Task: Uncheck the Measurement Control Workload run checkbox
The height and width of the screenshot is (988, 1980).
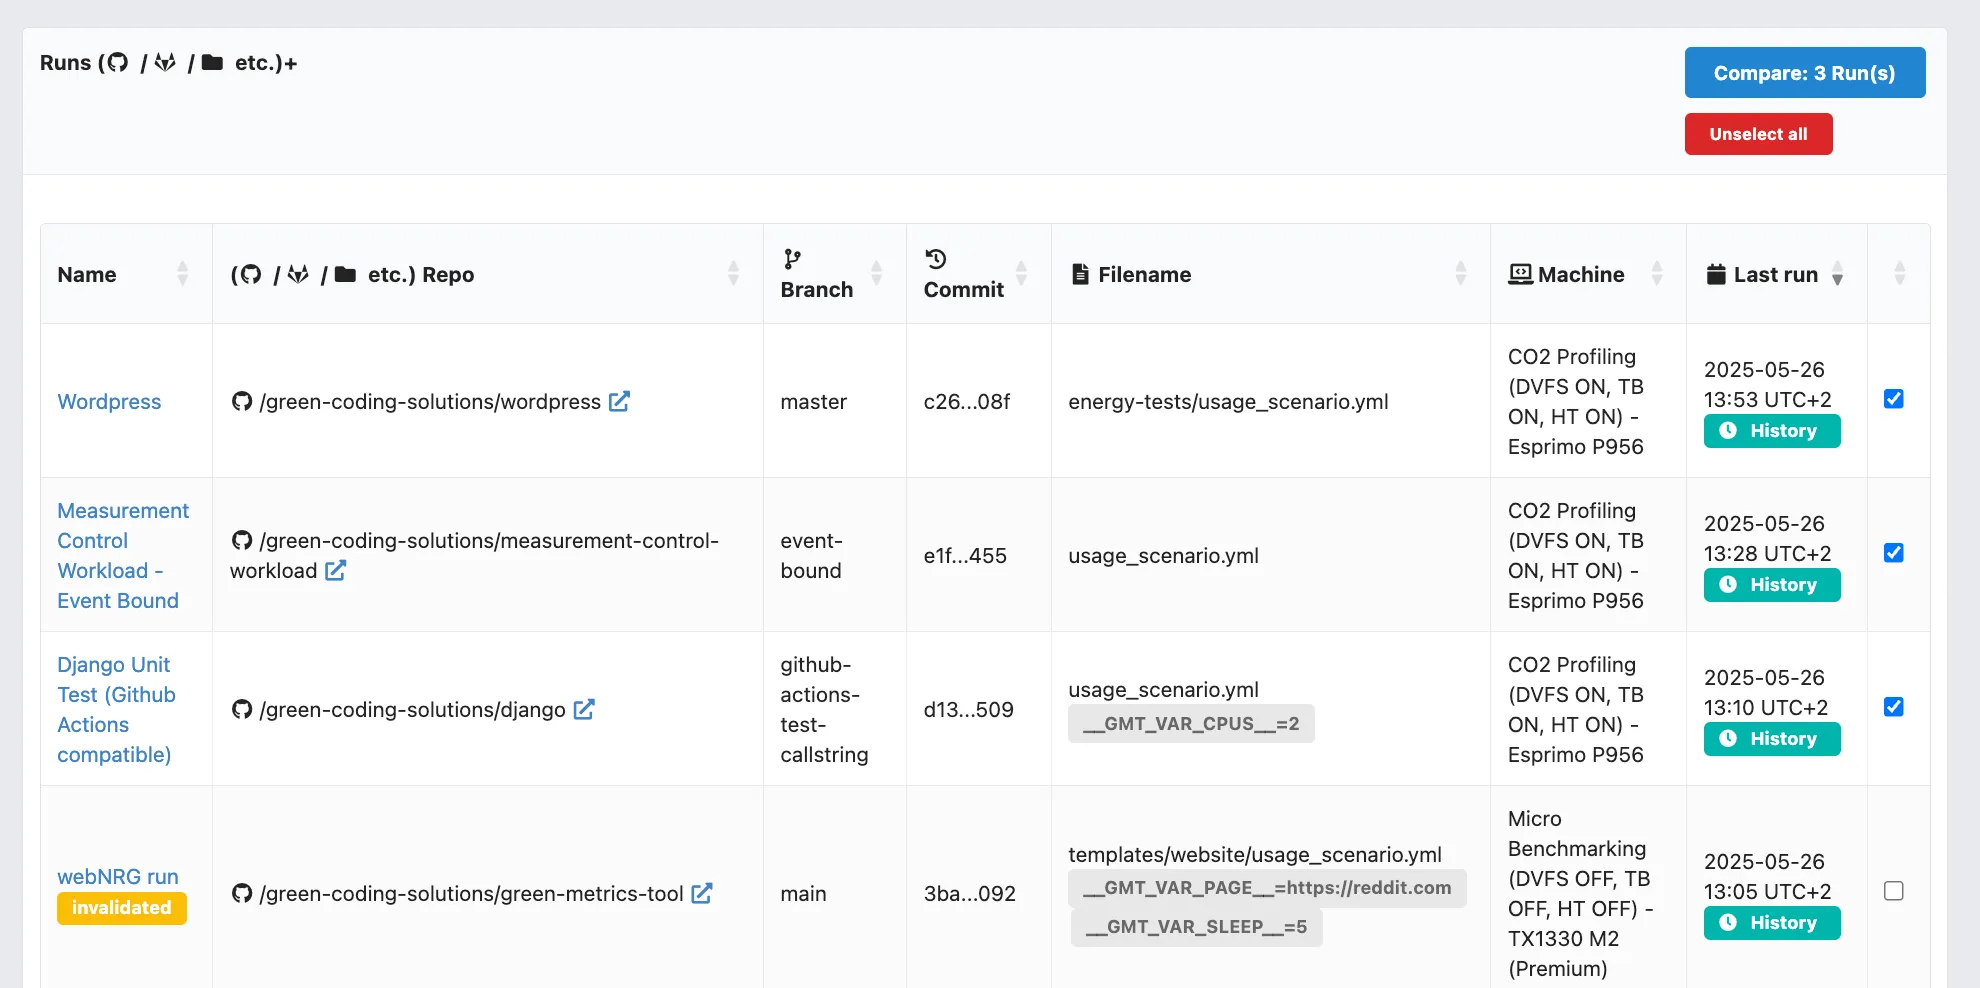Action: coord(1893,553)
